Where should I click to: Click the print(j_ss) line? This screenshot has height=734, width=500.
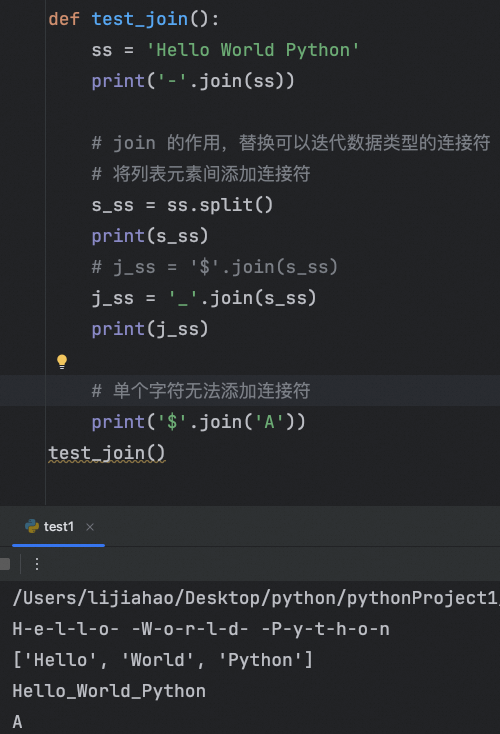click(x=150, y=329)
